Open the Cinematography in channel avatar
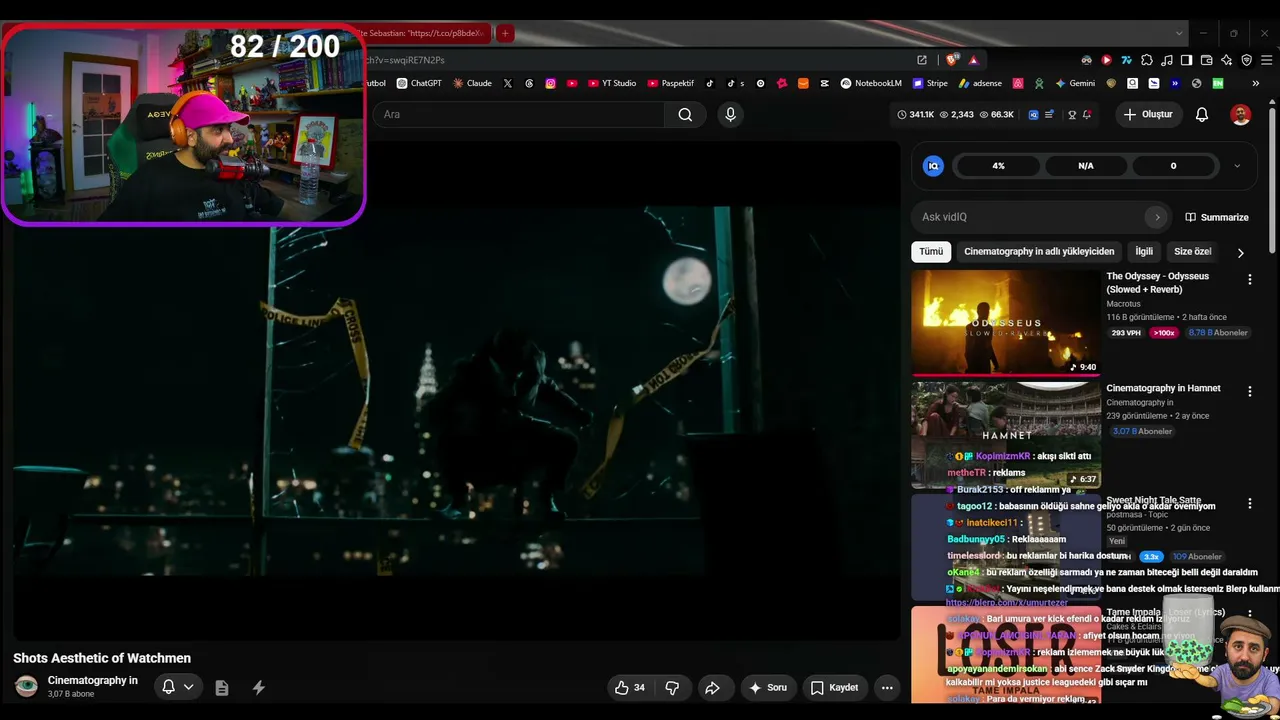This screenshot has height=720, width=1280. [x=27, y=686]
